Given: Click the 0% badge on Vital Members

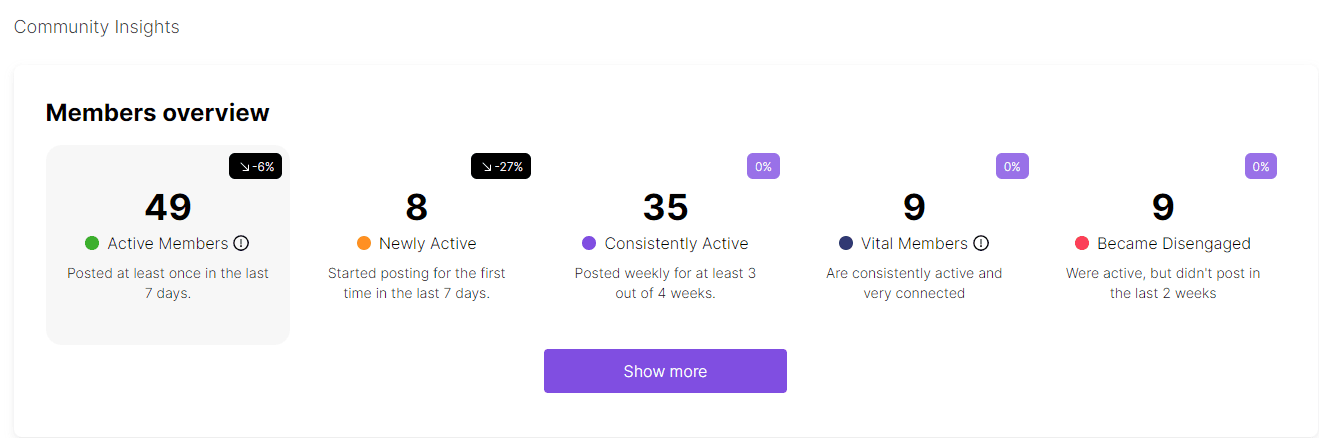Looking at the screenshot, I should [x=1012, y=166].
